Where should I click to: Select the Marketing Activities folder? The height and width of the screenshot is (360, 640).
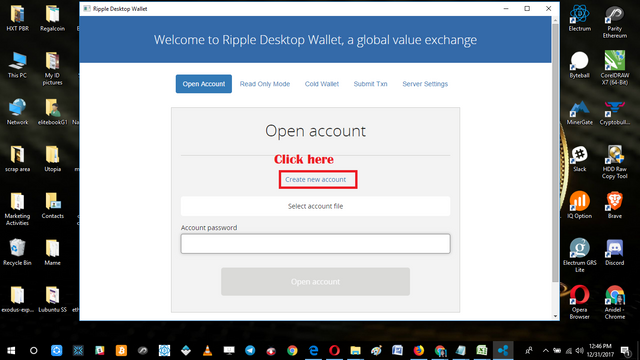click(x=18, y=209)
